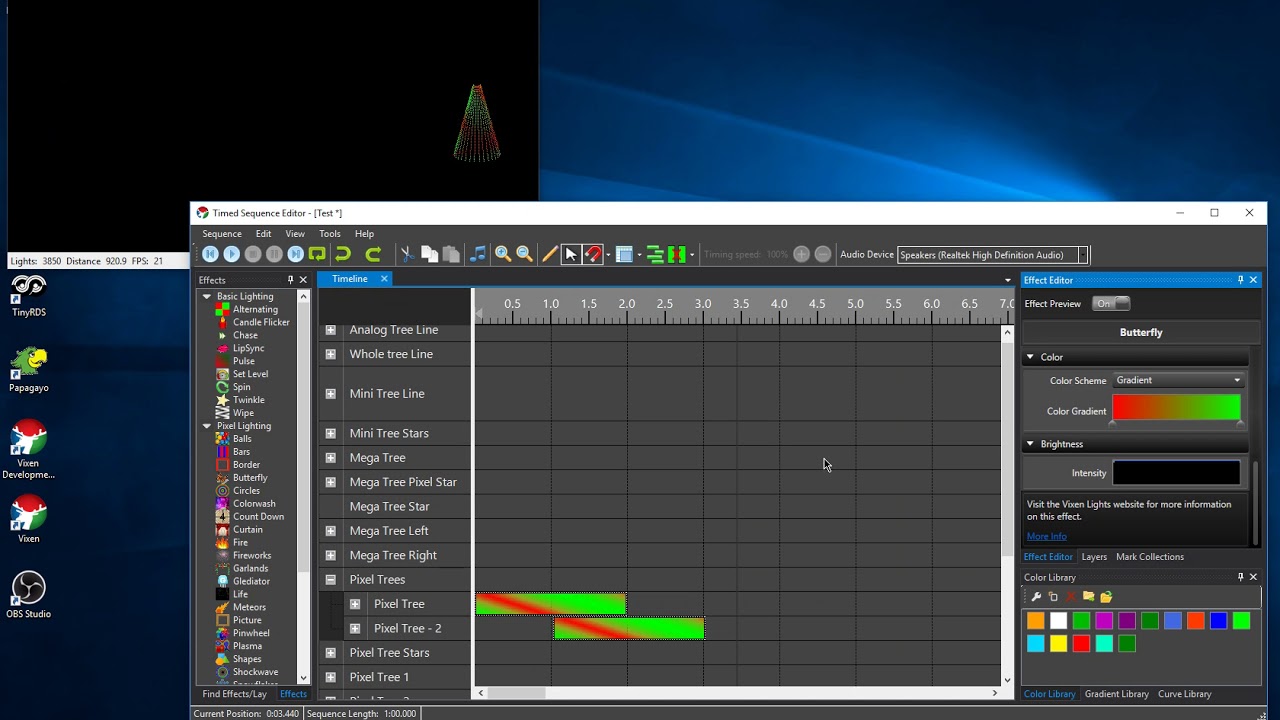Open the Tools menu
Image resolution: width=1280 pixels, height=720 pixels.
pos(330,234)
